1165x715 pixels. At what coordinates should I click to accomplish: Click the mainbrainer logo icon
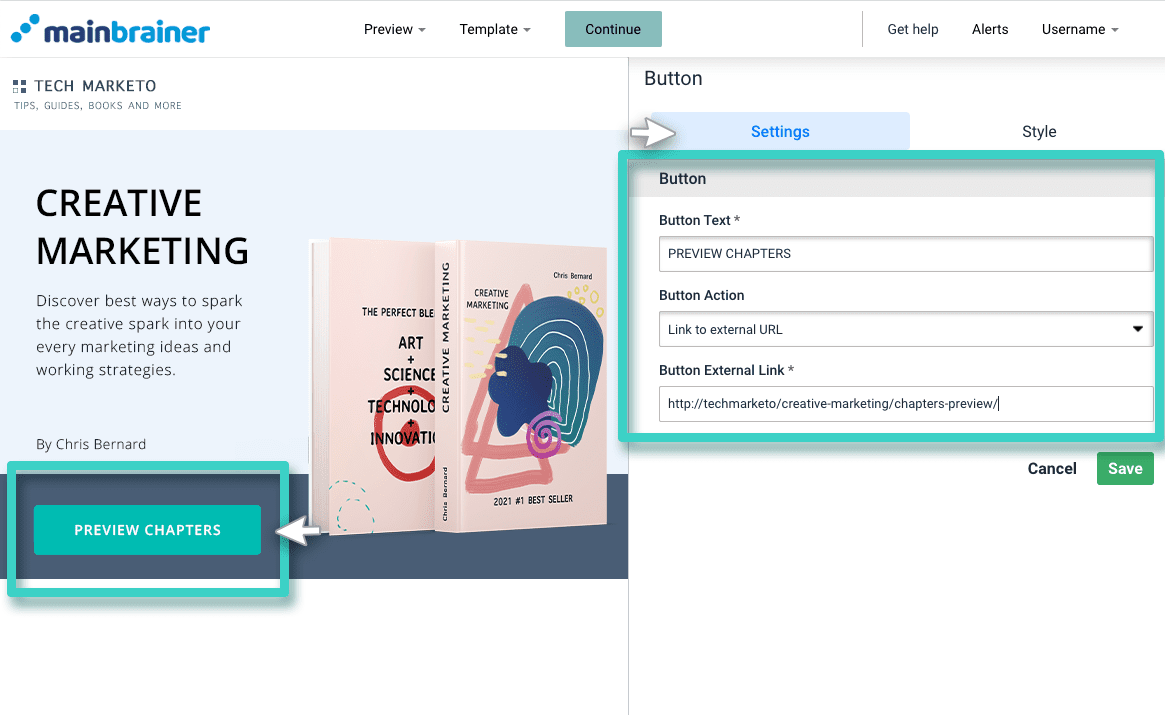pyautogui.click(x=26, y=29)
